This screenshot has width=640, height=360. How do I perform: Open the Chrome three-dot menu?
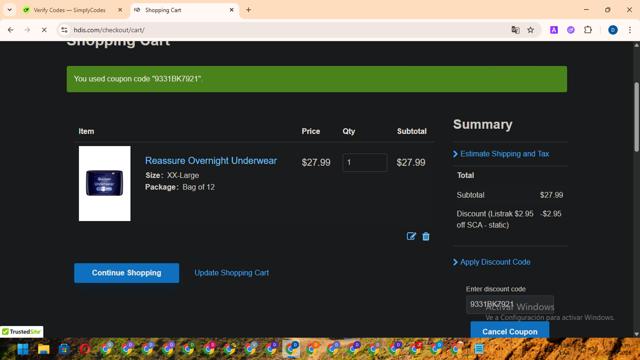coord(630,30)
